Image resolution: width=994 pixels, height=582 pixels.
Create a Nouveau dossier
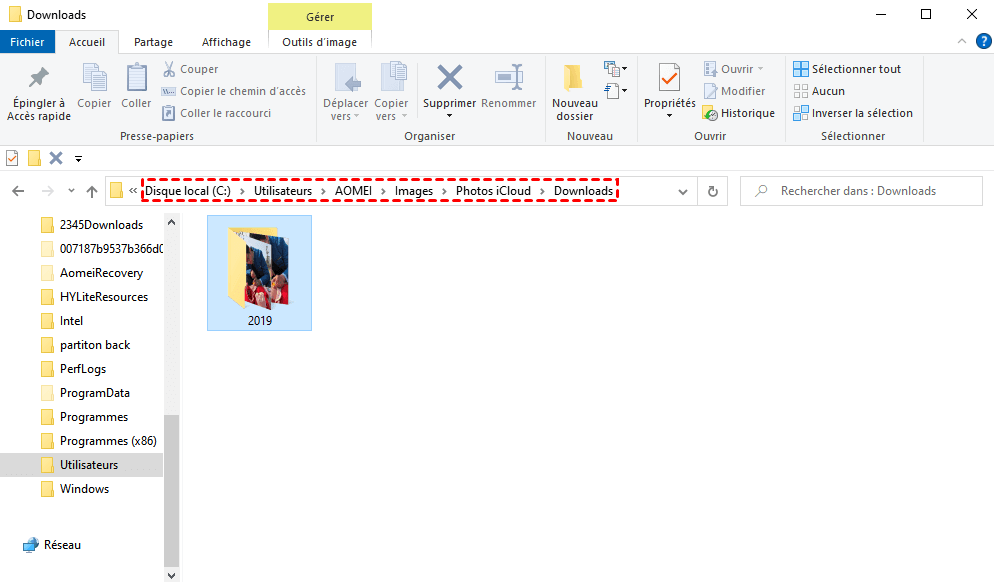pos(573,91)
